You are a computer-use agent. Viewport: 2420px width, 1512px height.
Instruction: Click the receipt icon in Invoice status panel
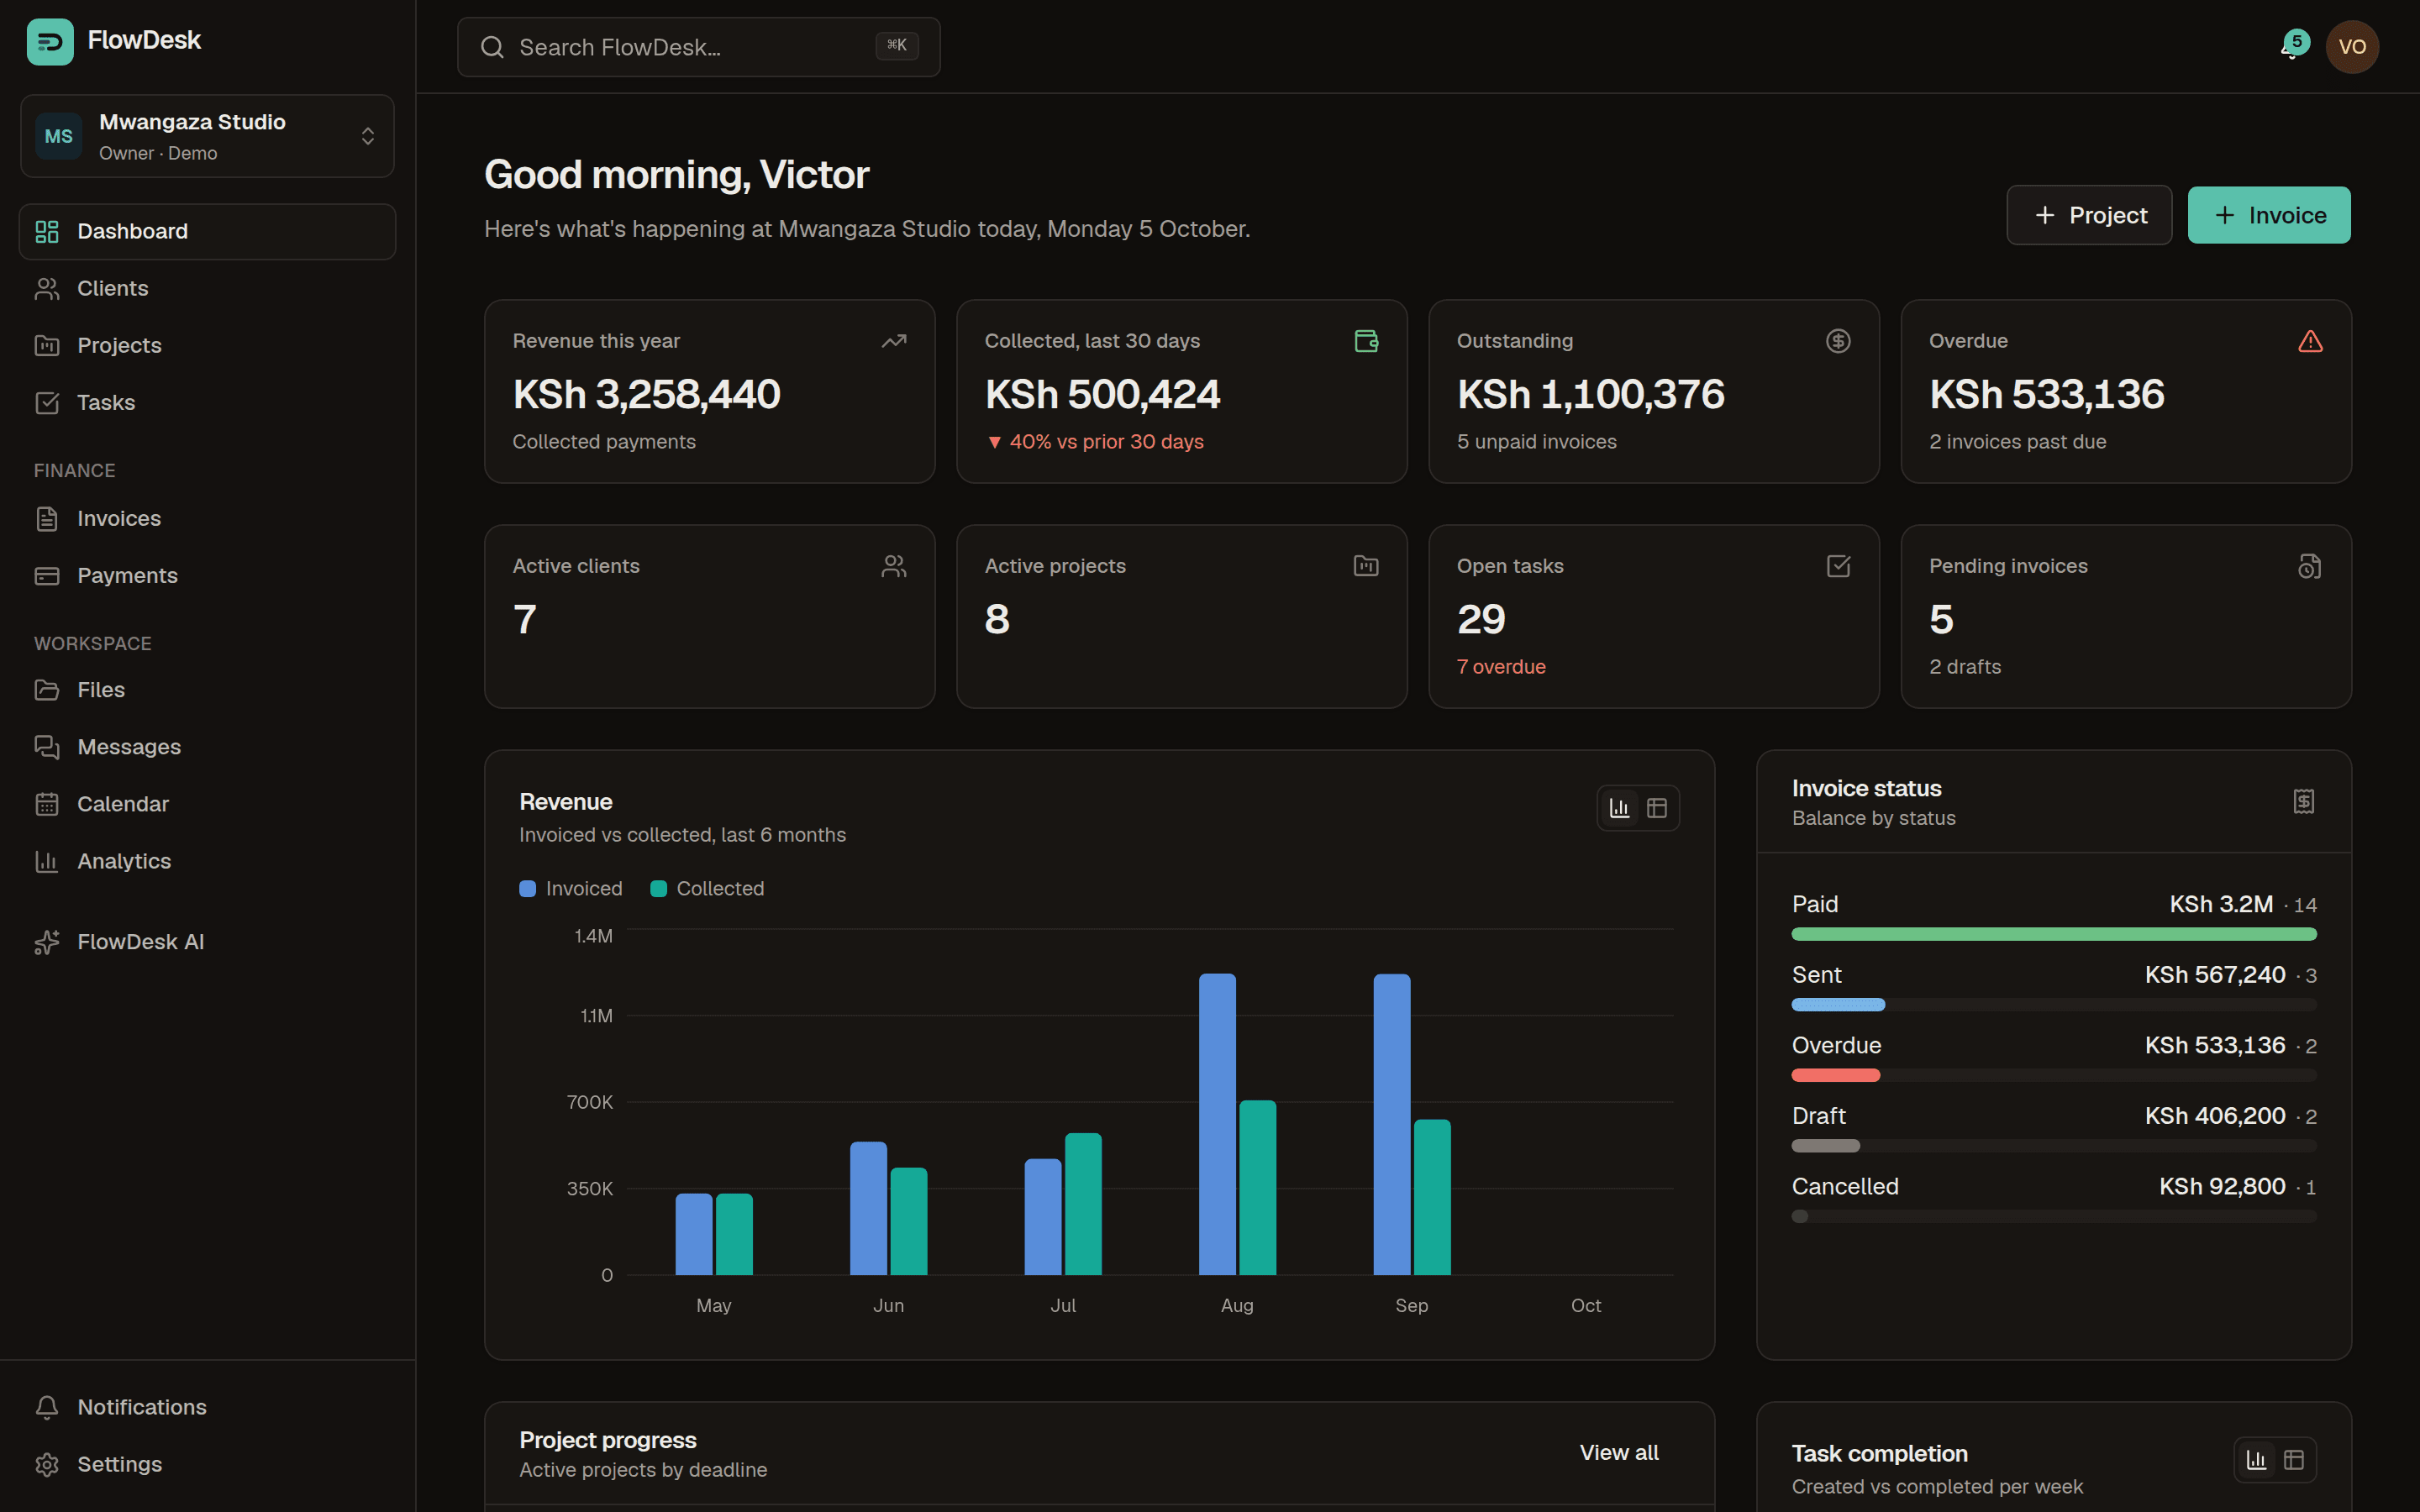point(2304,801)
